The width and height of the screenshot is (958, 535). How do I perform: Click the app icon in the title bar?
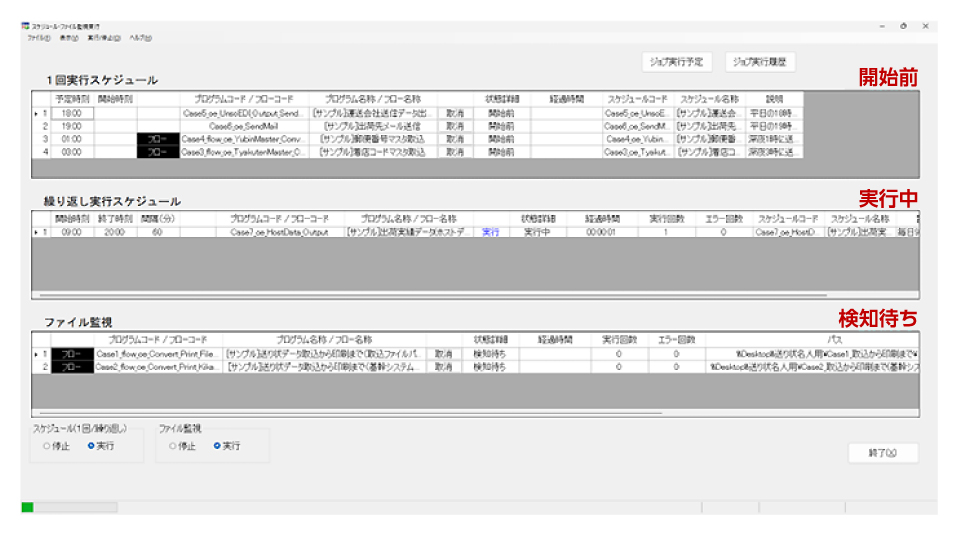[25, 26]
